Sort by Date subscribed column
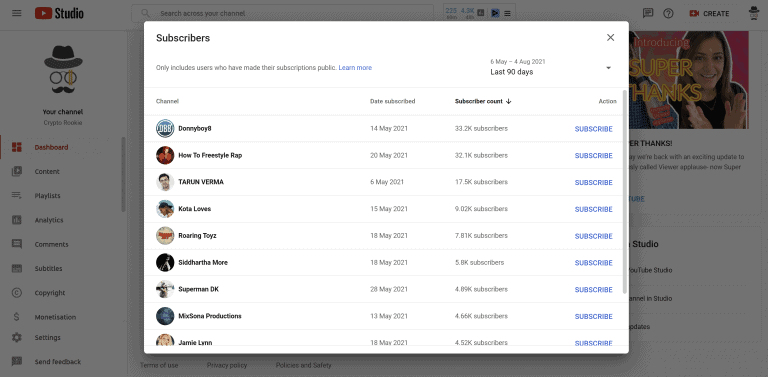The height and width of the screenshot is (377, 768). point(392,101)
